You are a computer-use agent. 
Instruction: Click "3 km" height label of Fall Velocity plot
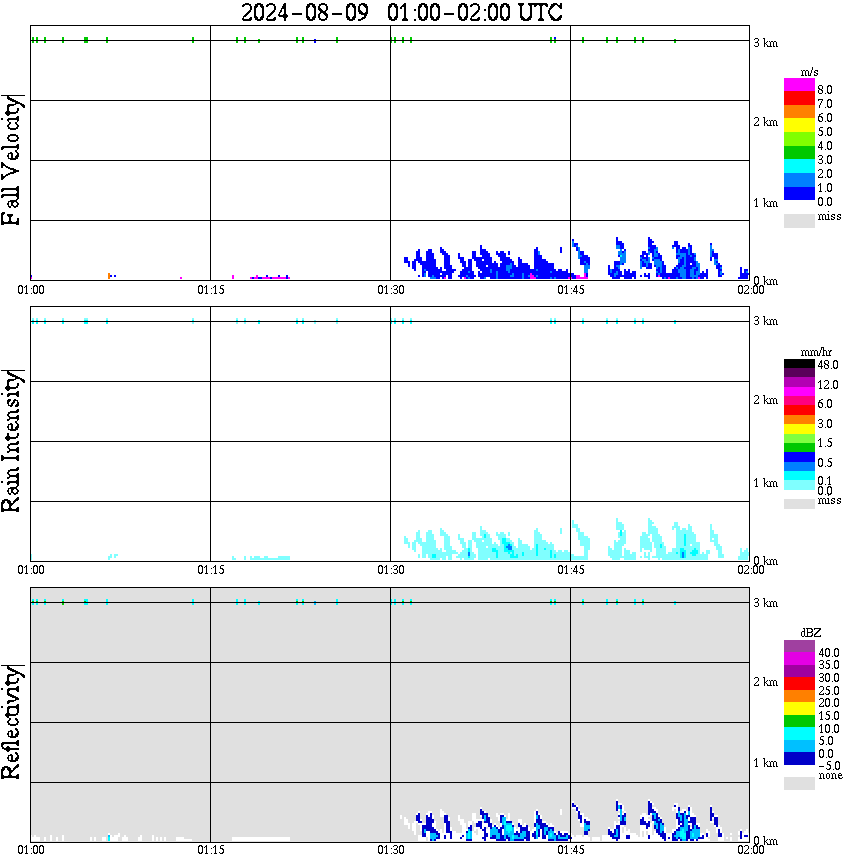[x=765, y=43]
